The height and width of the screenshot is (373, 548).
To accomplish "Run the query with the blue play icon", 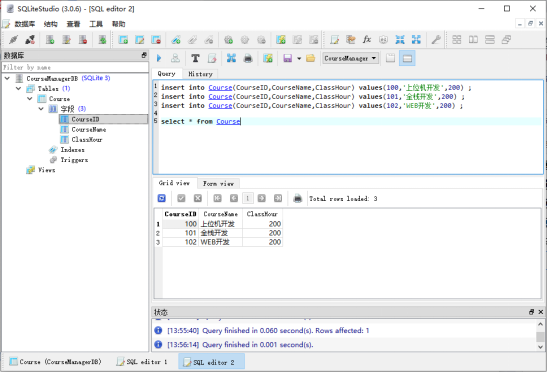I will [x=159, y=58].
